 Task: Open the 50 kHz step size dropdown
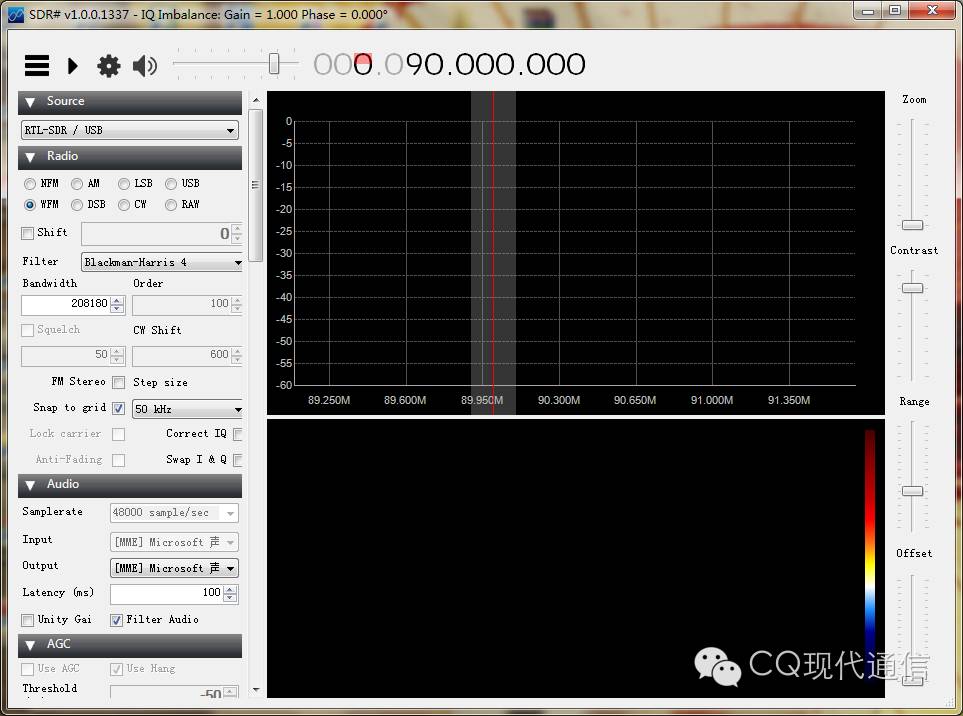pos(187,409)
